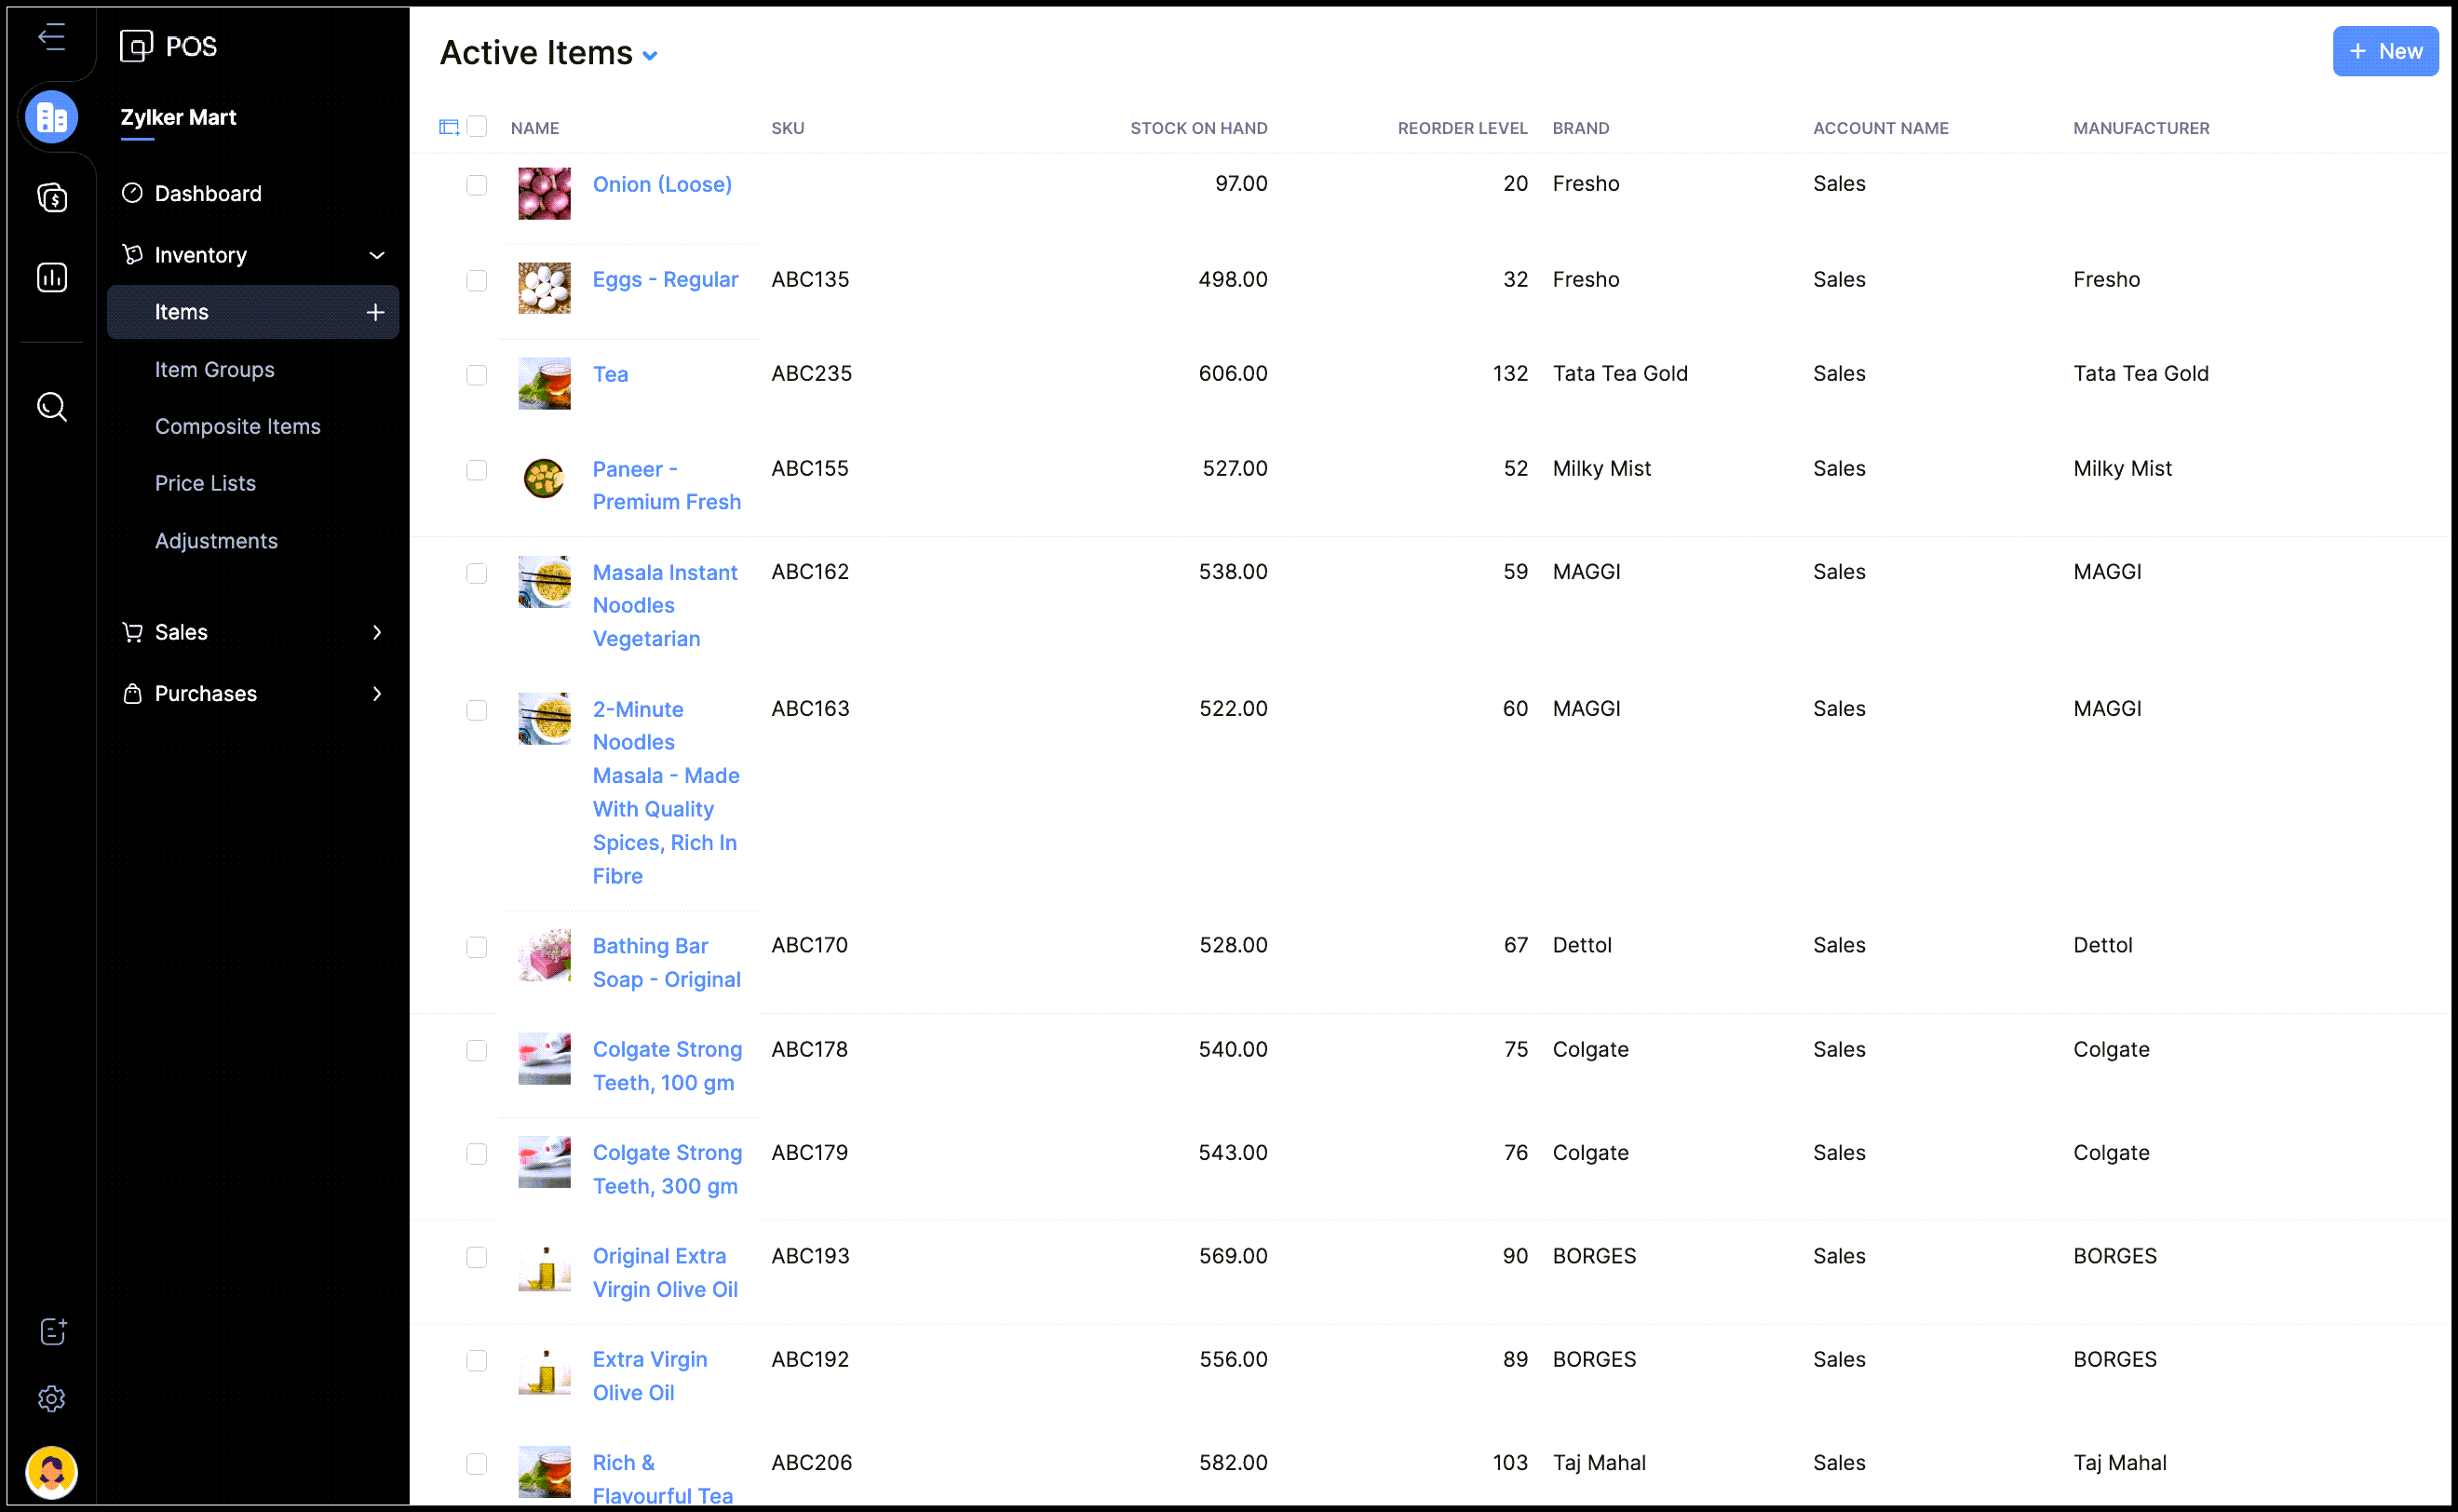
Task: Click the search magnifier icon in the left rail
Action: click(52, 407)
